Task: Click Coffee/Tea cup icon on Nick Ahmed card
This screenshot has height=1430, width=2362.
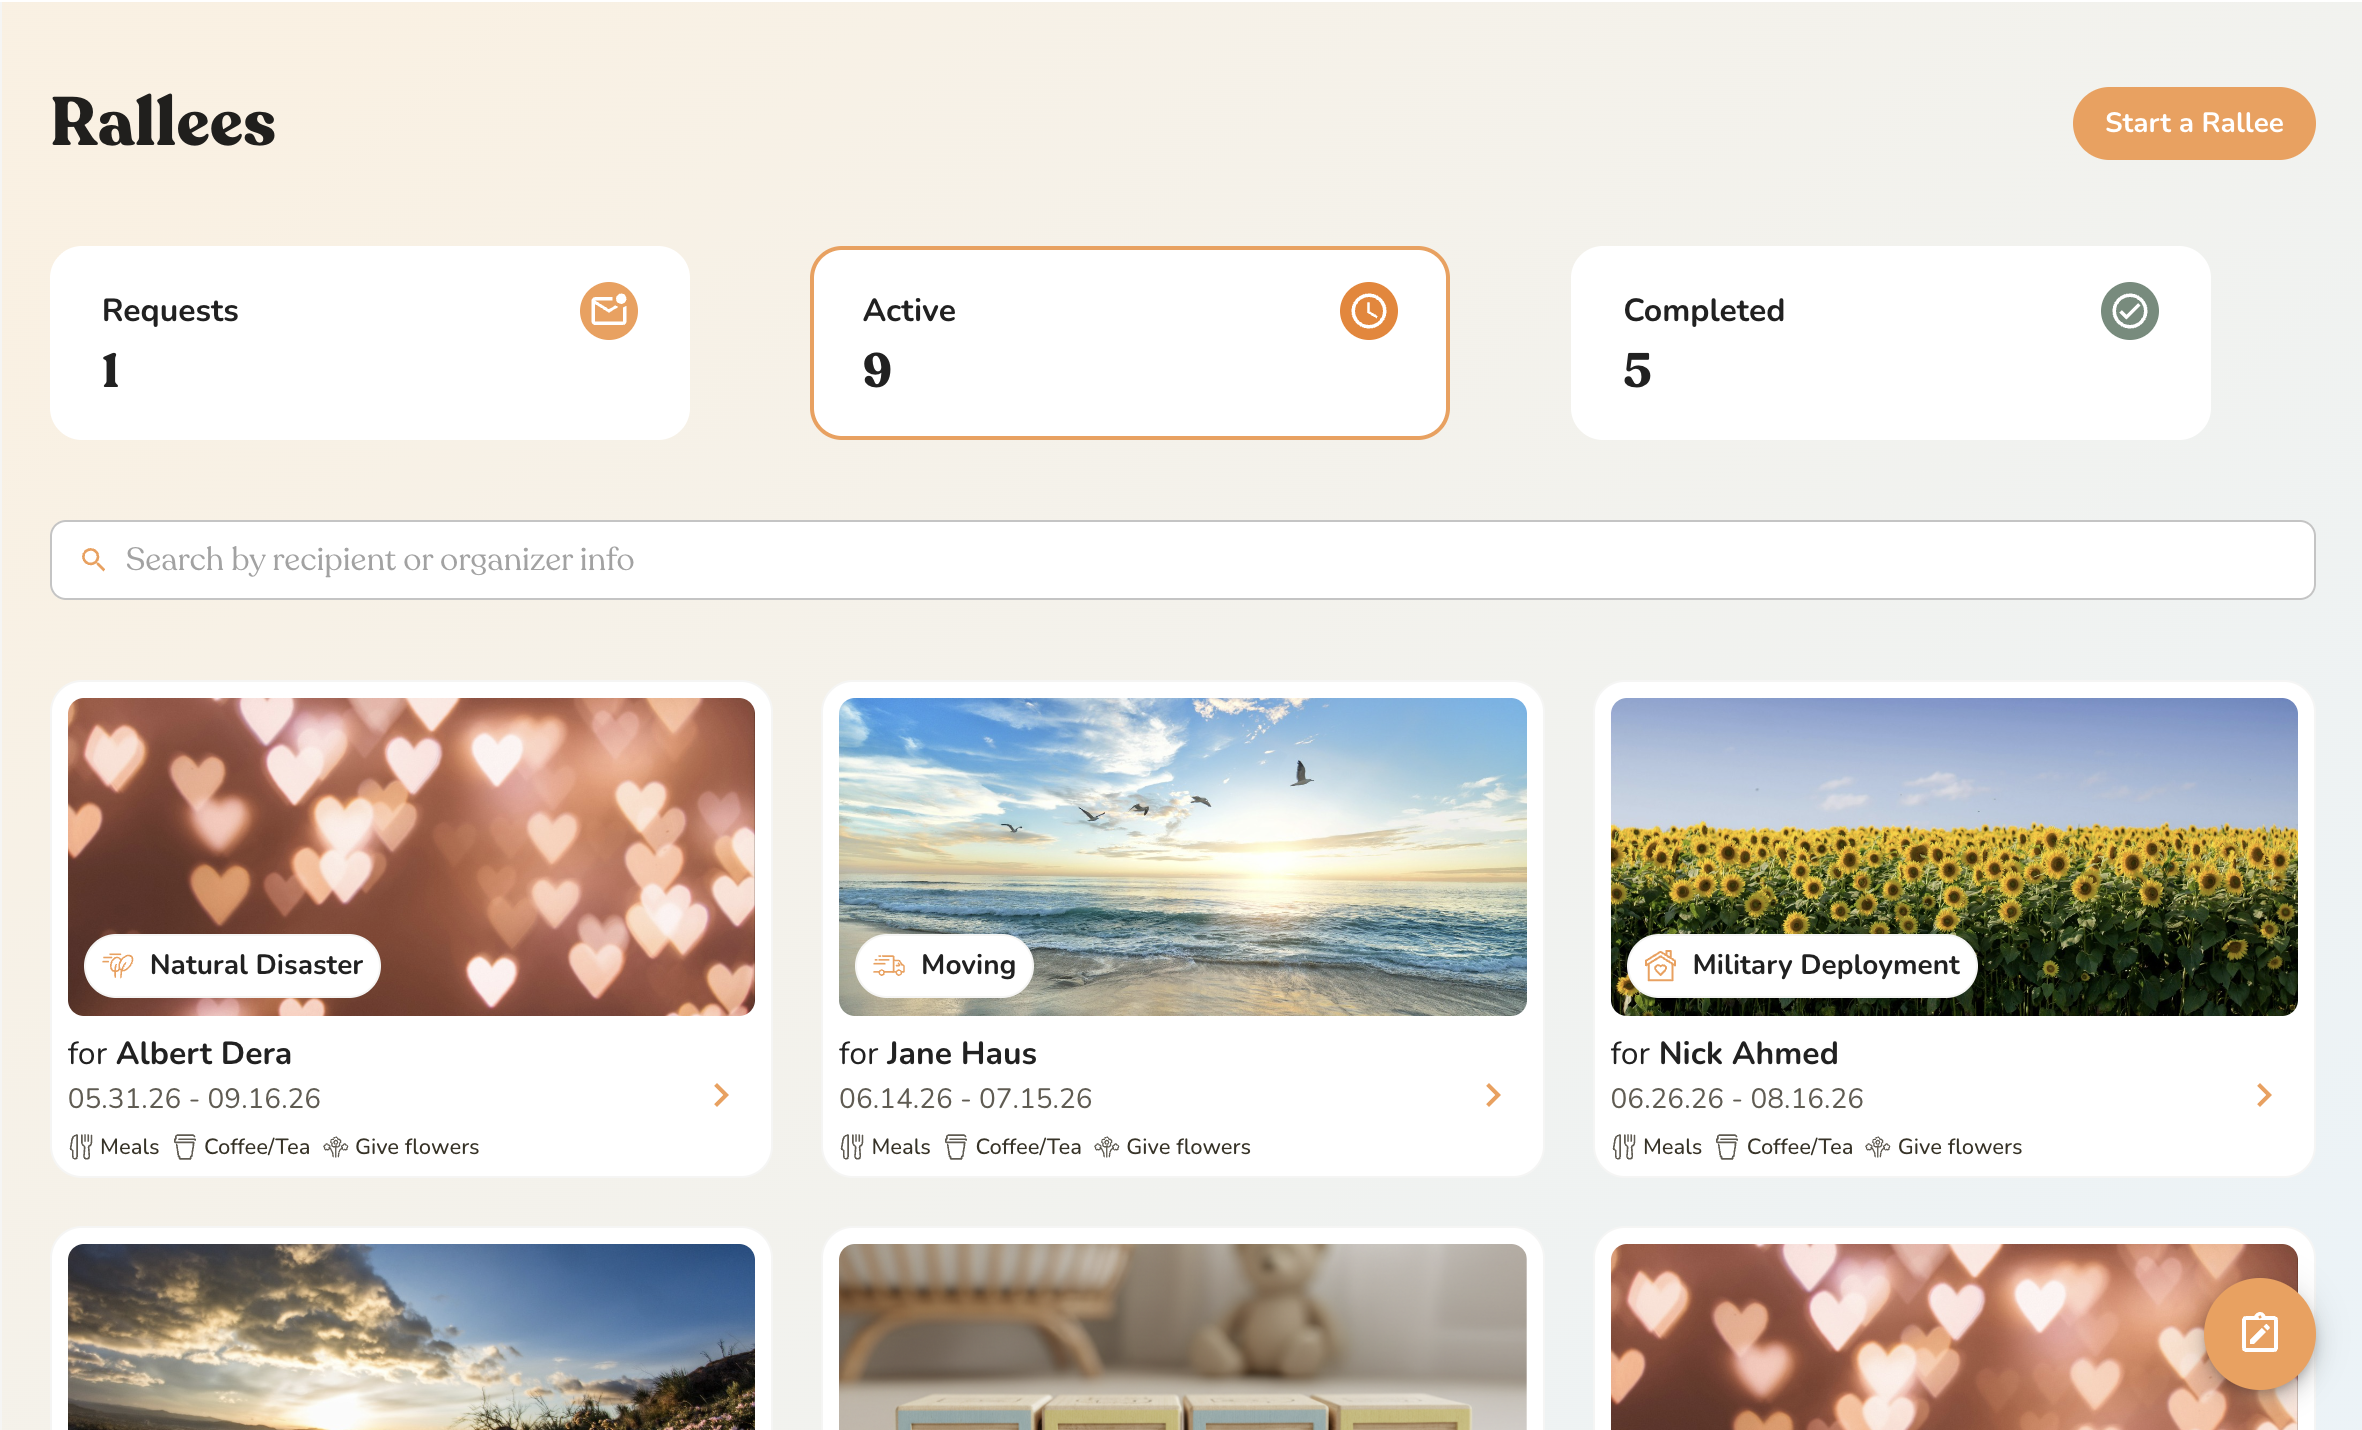Action: coord(1727,1147)
